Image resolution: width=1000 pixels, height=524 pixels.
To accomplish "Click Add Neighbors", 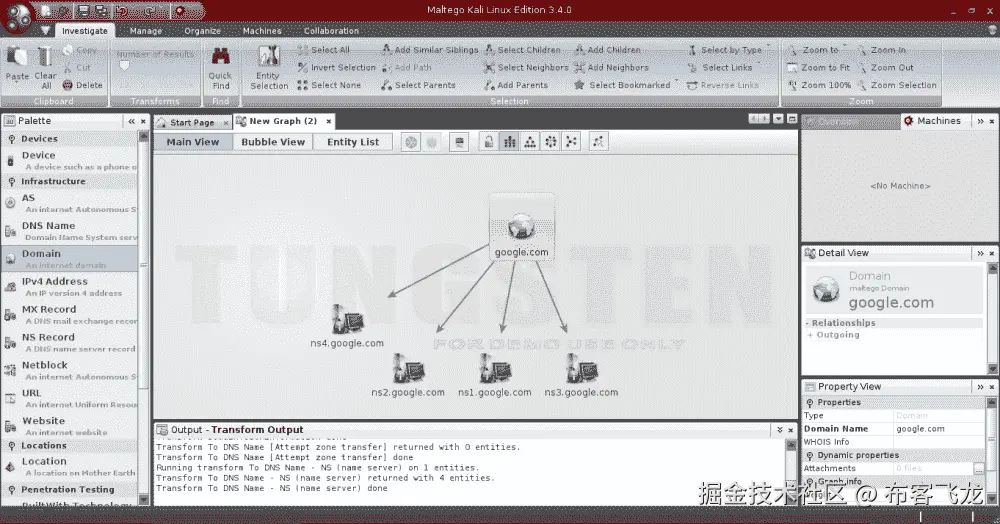I will pyautogui.click(x=611, y=67).
